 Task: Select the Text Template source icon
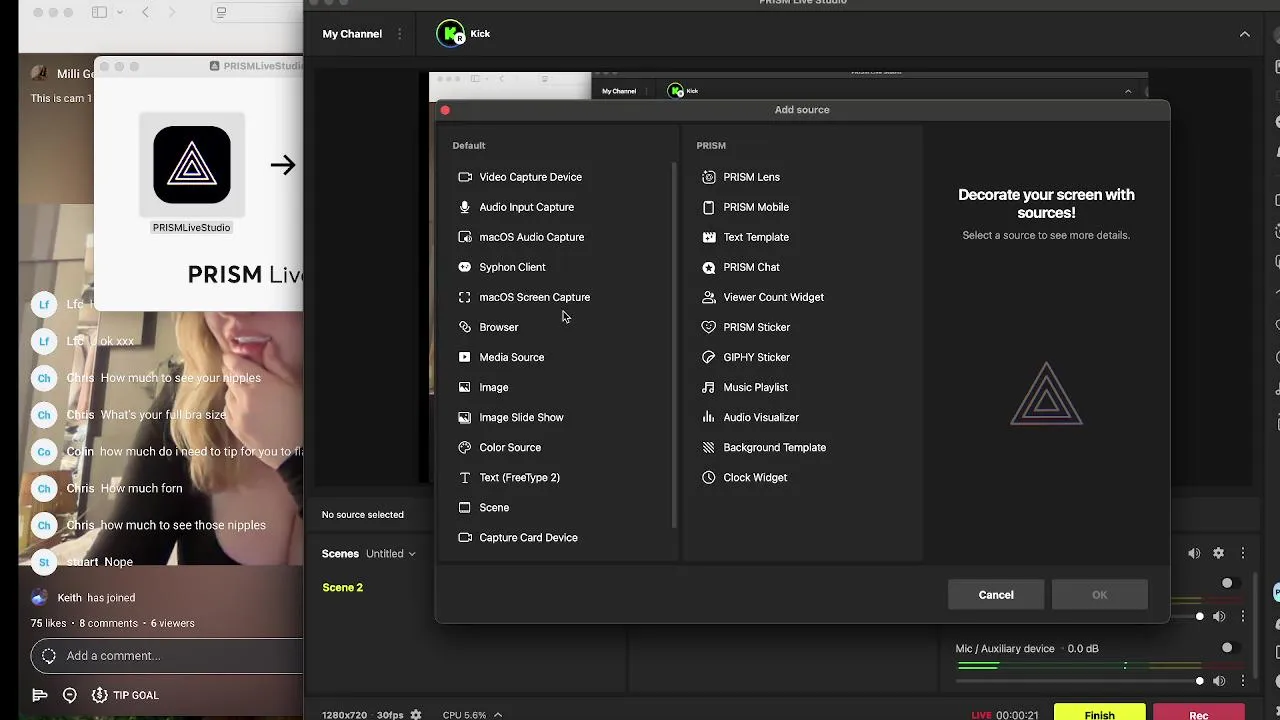(x=709, y=237)
